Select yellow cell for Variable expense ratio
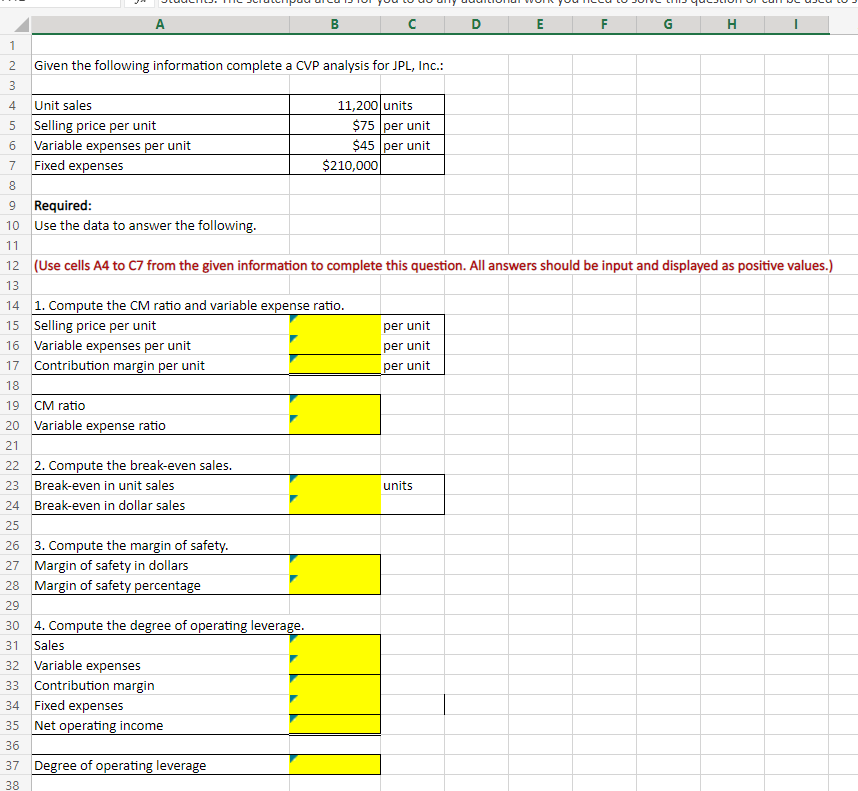The height and width of the screenshot is (791, 858). 335,425
